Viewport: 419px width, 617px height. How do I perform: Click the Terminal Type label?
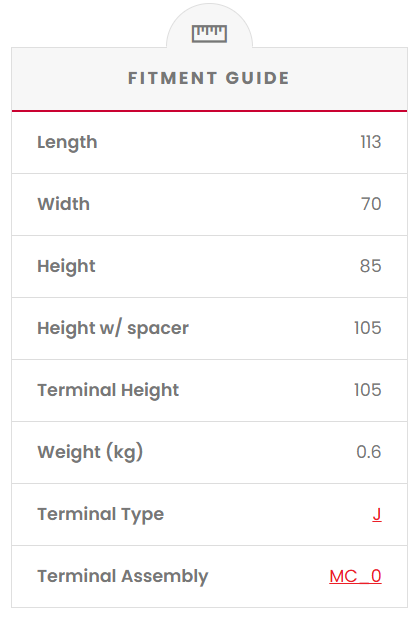click(x=101, y=514)
